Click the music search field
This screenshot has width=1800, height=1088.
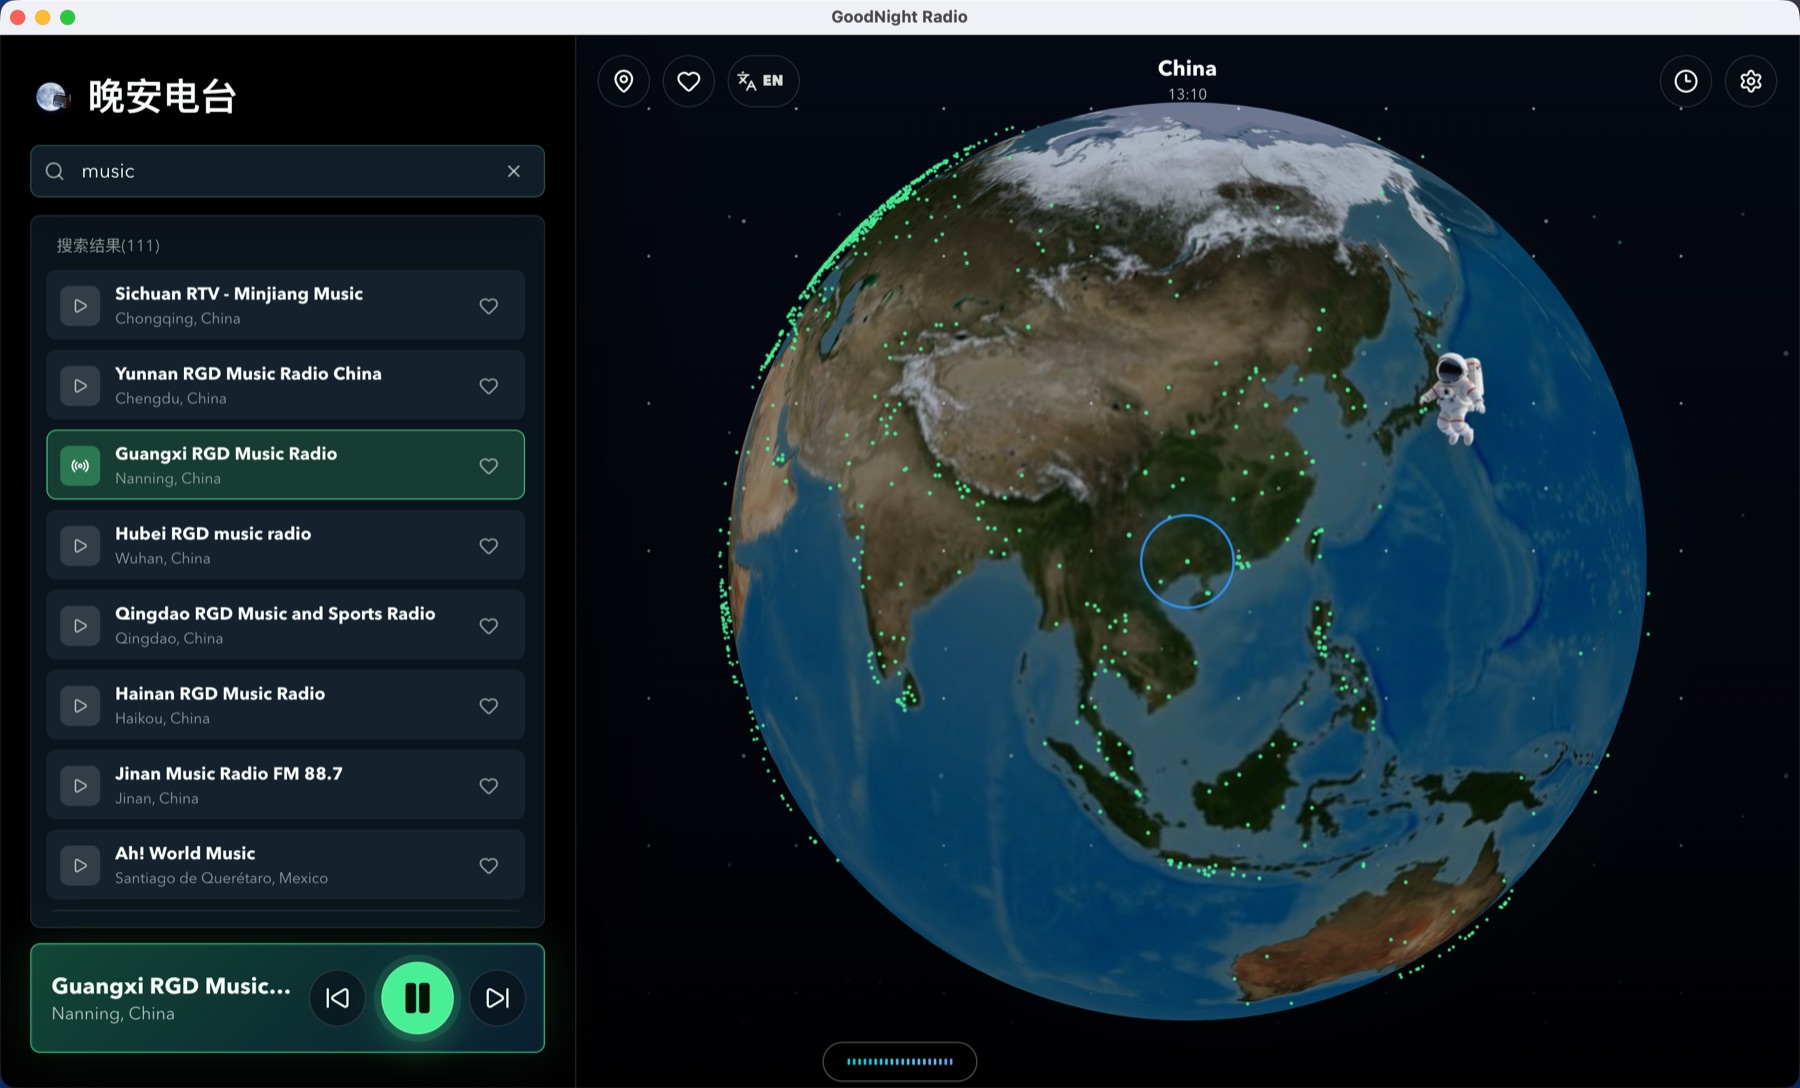(x=287, y=171)
